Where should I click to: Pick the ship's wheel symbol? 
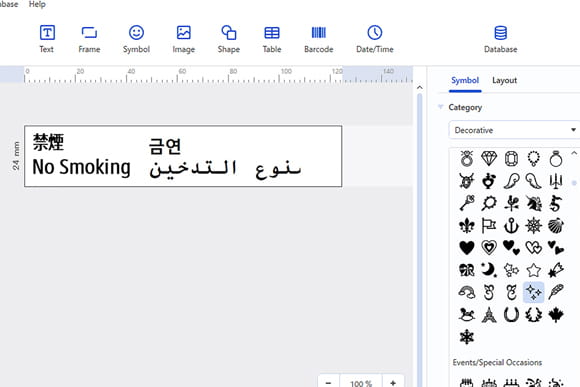click(x=533, y=225)
